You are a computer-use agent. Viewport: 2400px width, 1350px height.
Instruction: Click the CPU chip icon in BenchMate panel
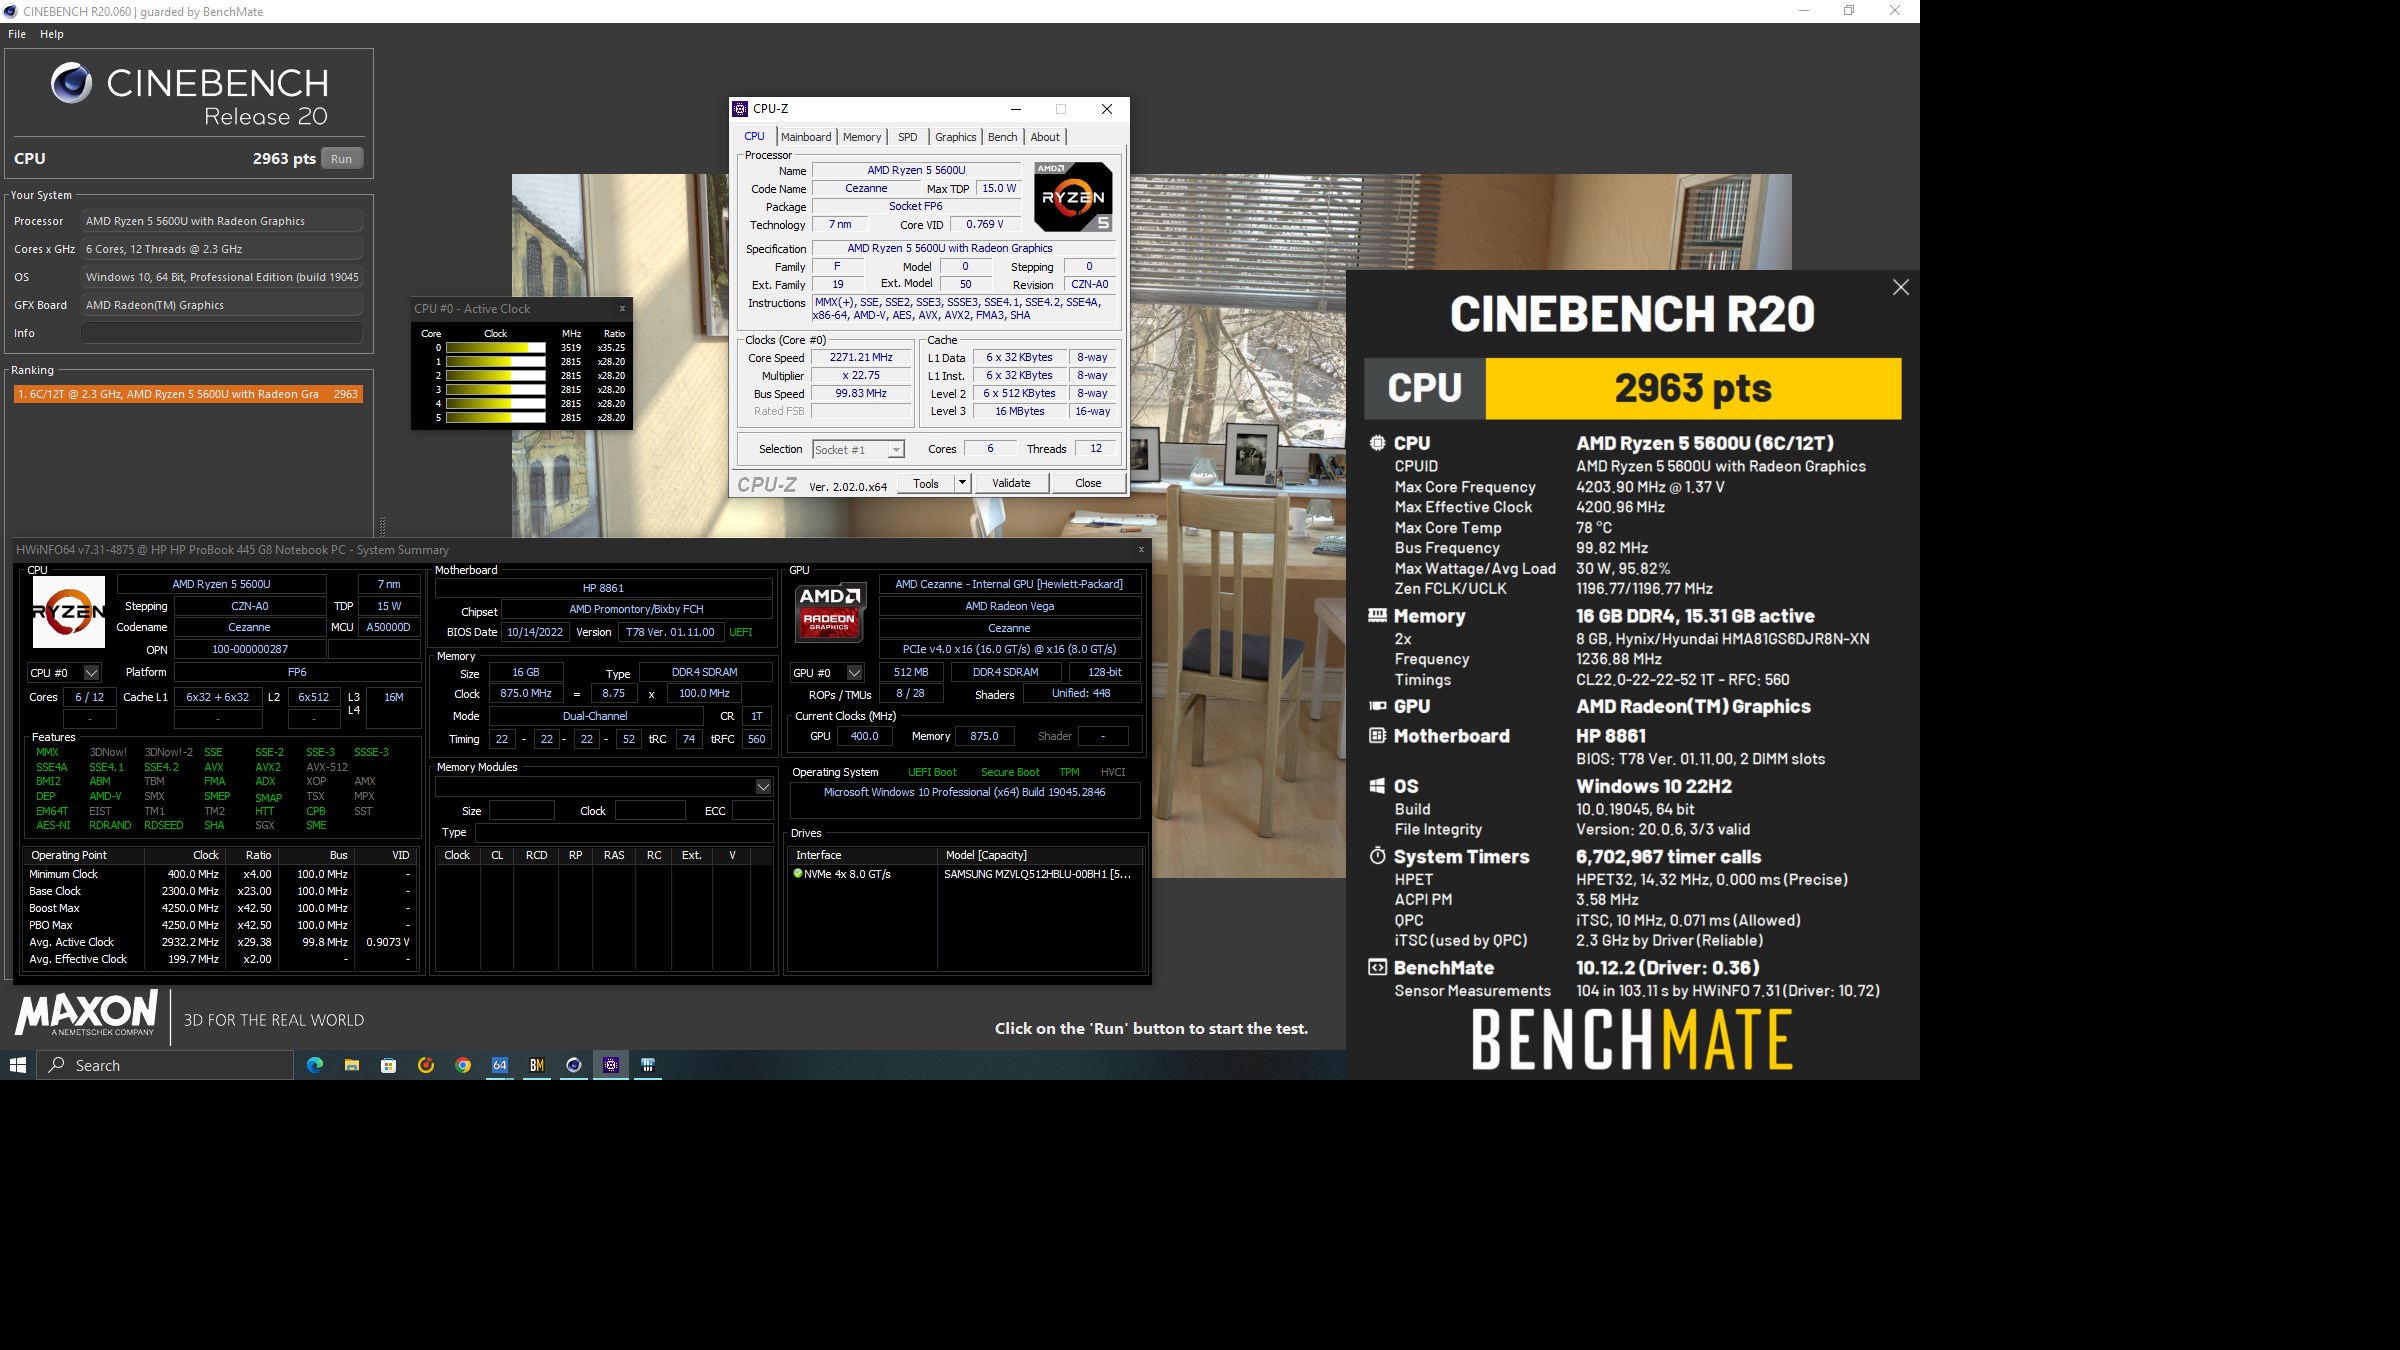click(1377, 443)
